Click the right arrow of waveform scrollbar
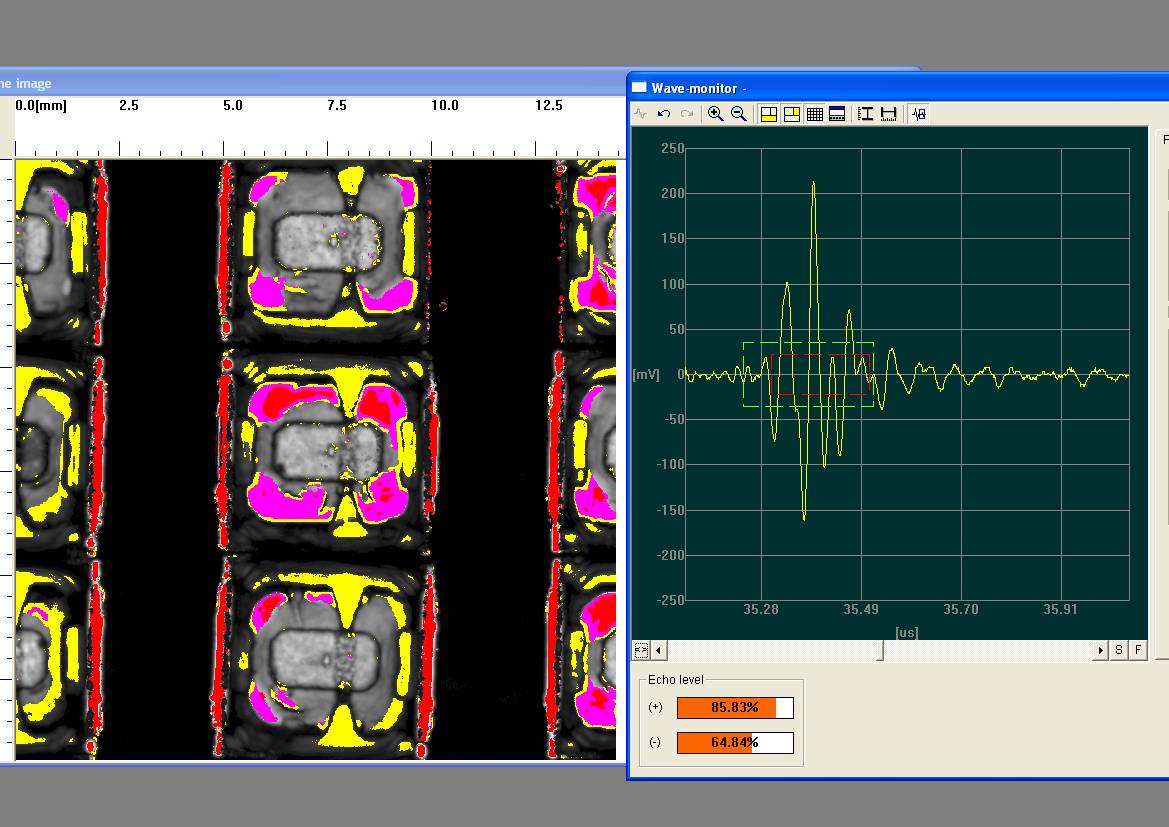Viewport: 1169px width, 827px height. [1101, 650]
